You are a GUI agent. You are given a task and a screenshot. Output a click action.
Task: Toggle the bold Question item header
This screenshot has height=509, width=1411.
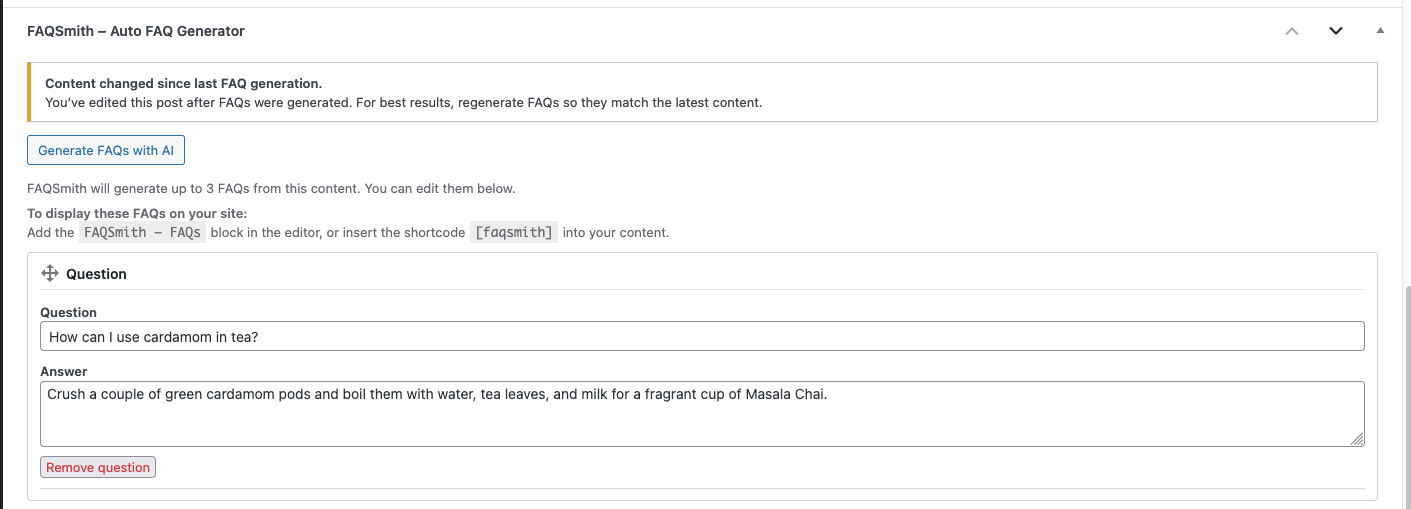click(x=96, y=274)
